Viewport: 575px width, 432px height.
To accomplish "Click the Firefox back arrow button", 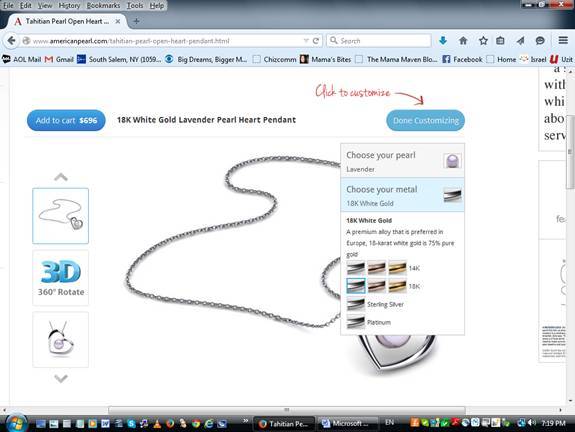I will pyautogui.click(x=11, y=40).
